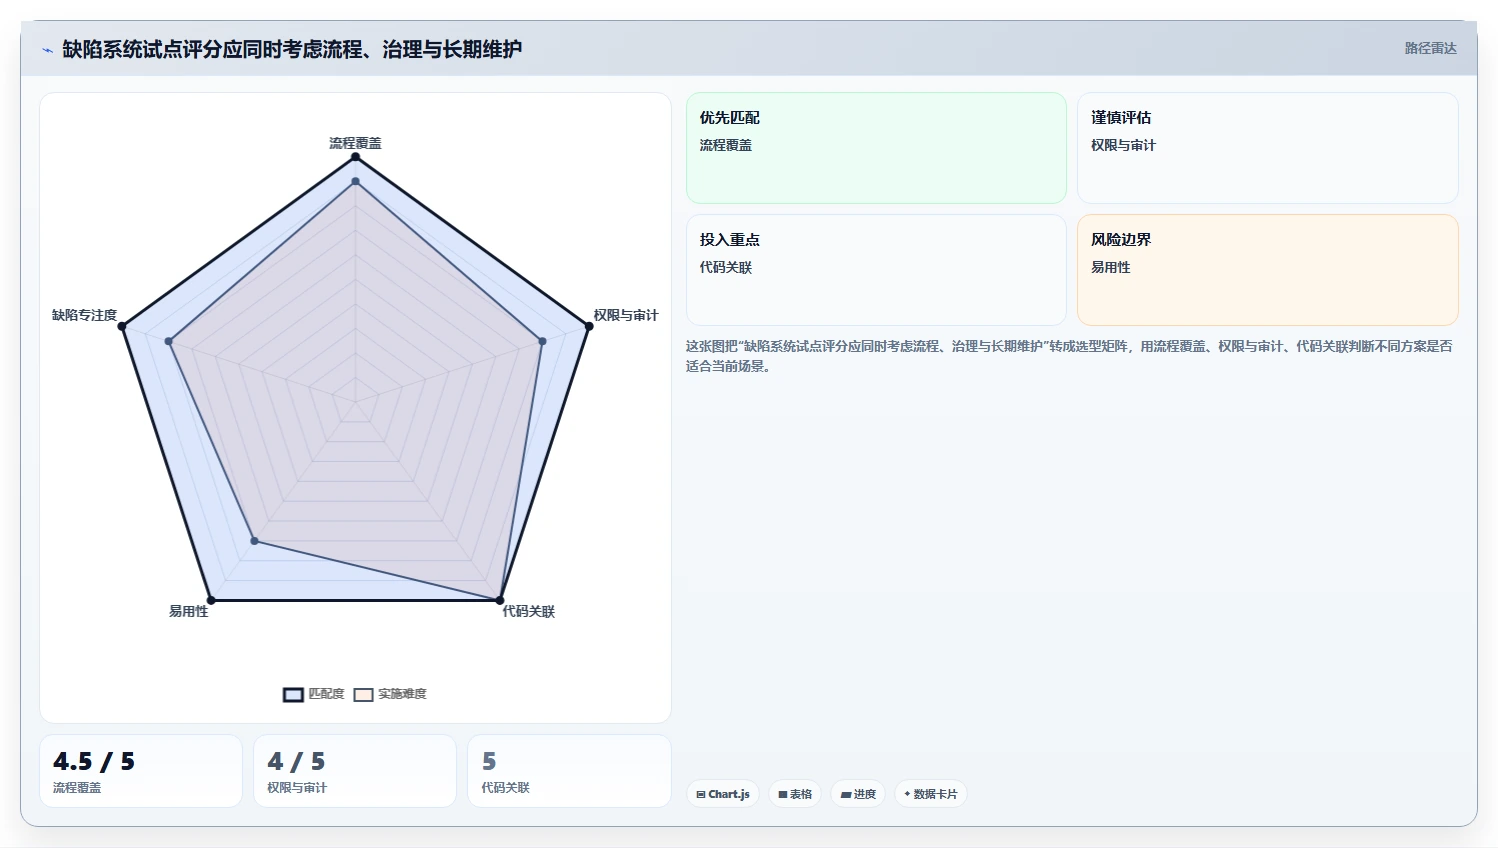
Task: Click the 4.5 / 5 流程覆盖 stat card
Action: [141, 771]
